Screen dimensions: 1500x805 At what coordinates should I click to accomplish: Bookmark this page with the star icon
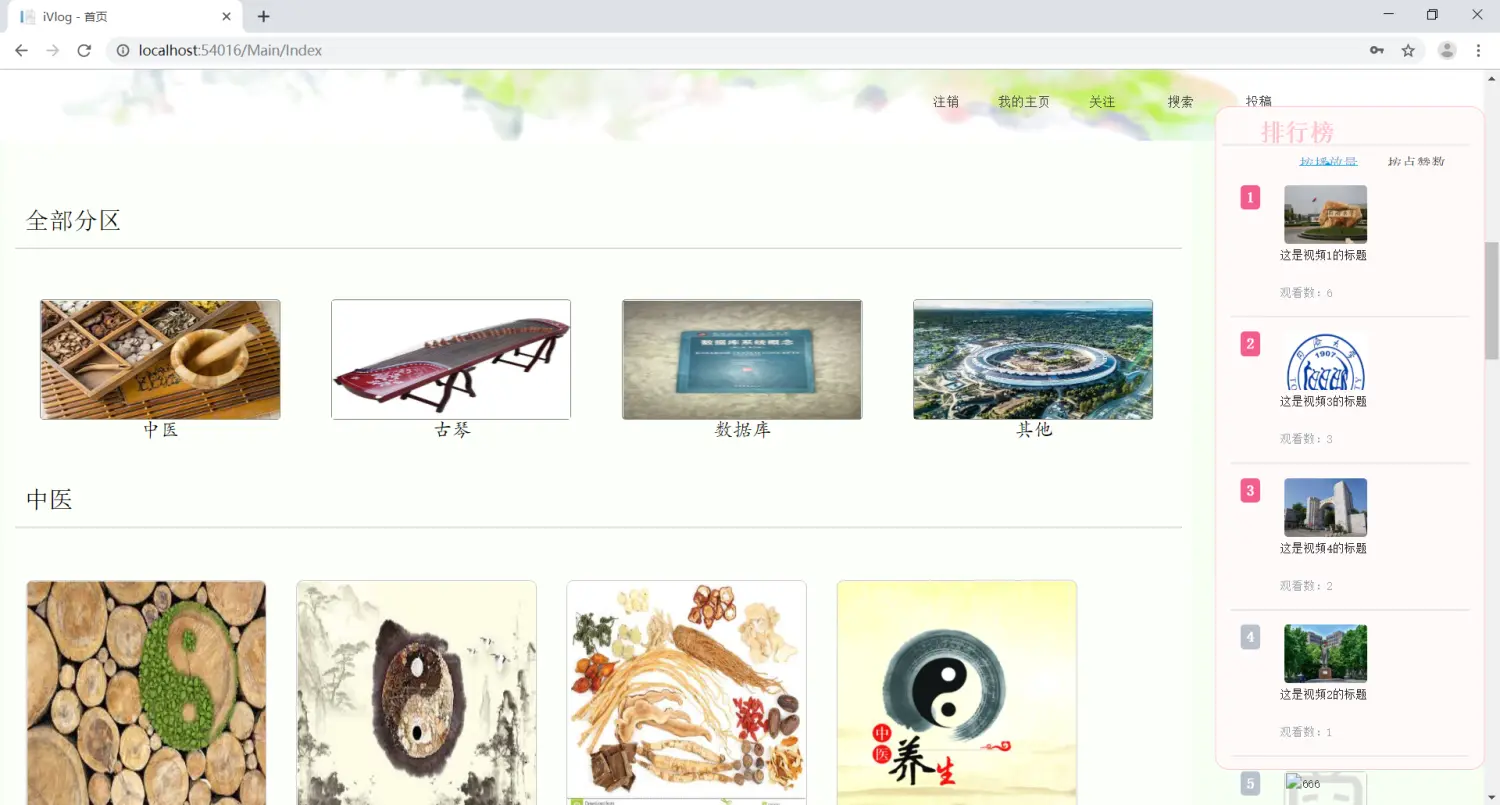[1408, 50]
